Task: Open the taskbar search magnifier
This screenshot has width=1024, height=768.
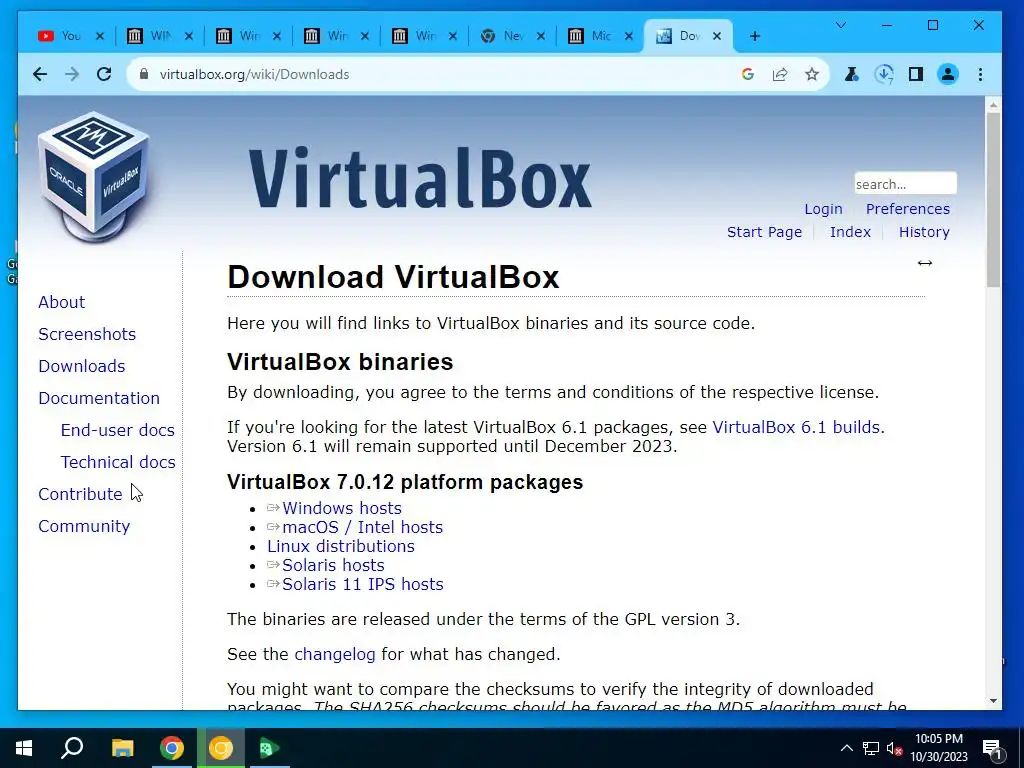Action: (72, 748)
